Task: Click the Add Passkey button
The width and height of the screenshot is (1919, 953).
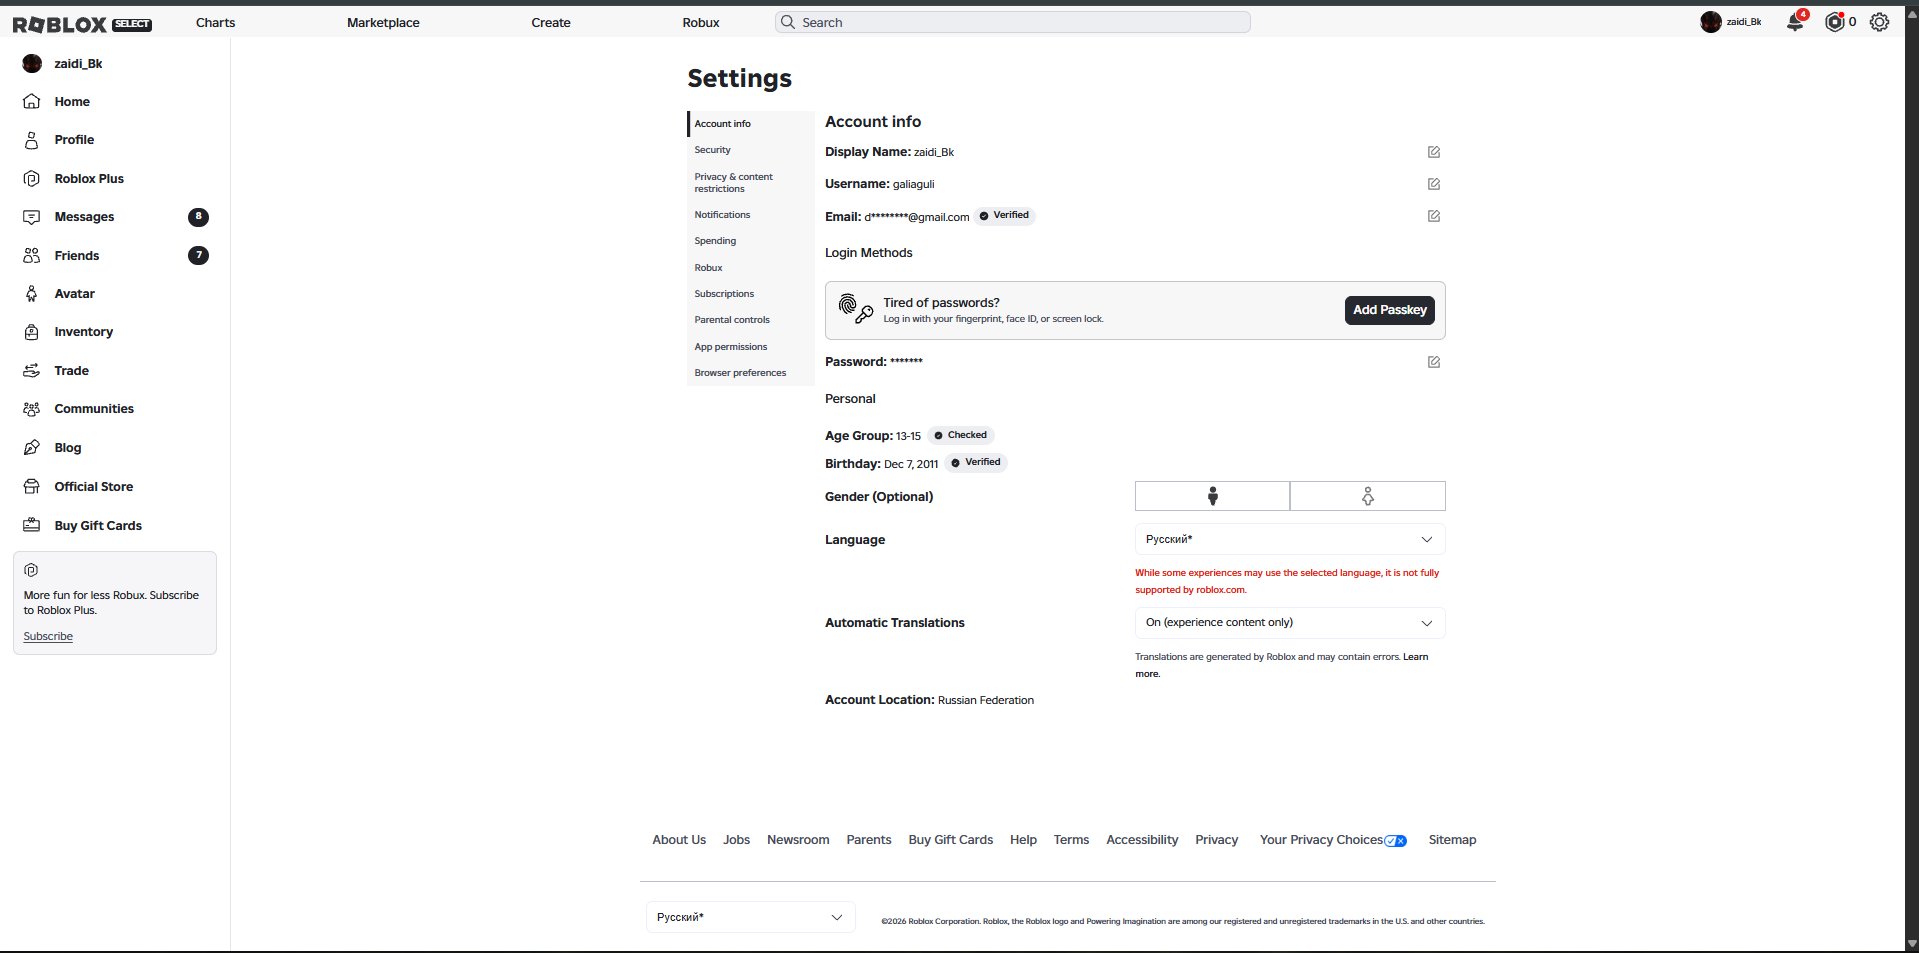Action: click(x=1390, y=310)
